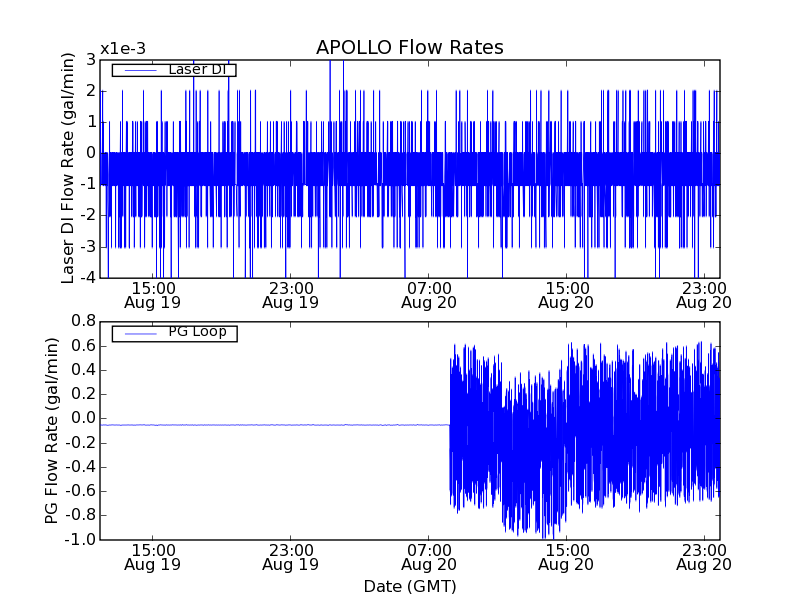The width and height of the screenshot is (800, 600).
Task: Click the "APOLLO Flow Rates" chart title
Action: pyautogui.click(x=409, y=48)
